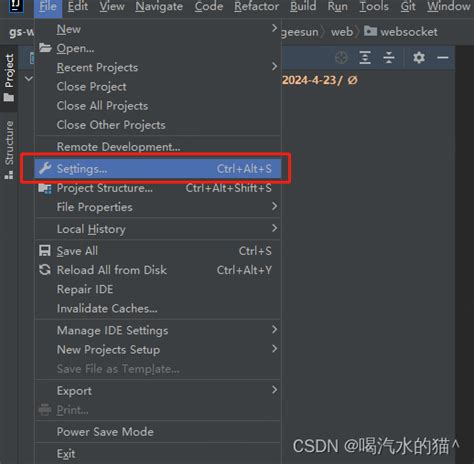Click the websocket folder breadcrumb

(401, 32)
